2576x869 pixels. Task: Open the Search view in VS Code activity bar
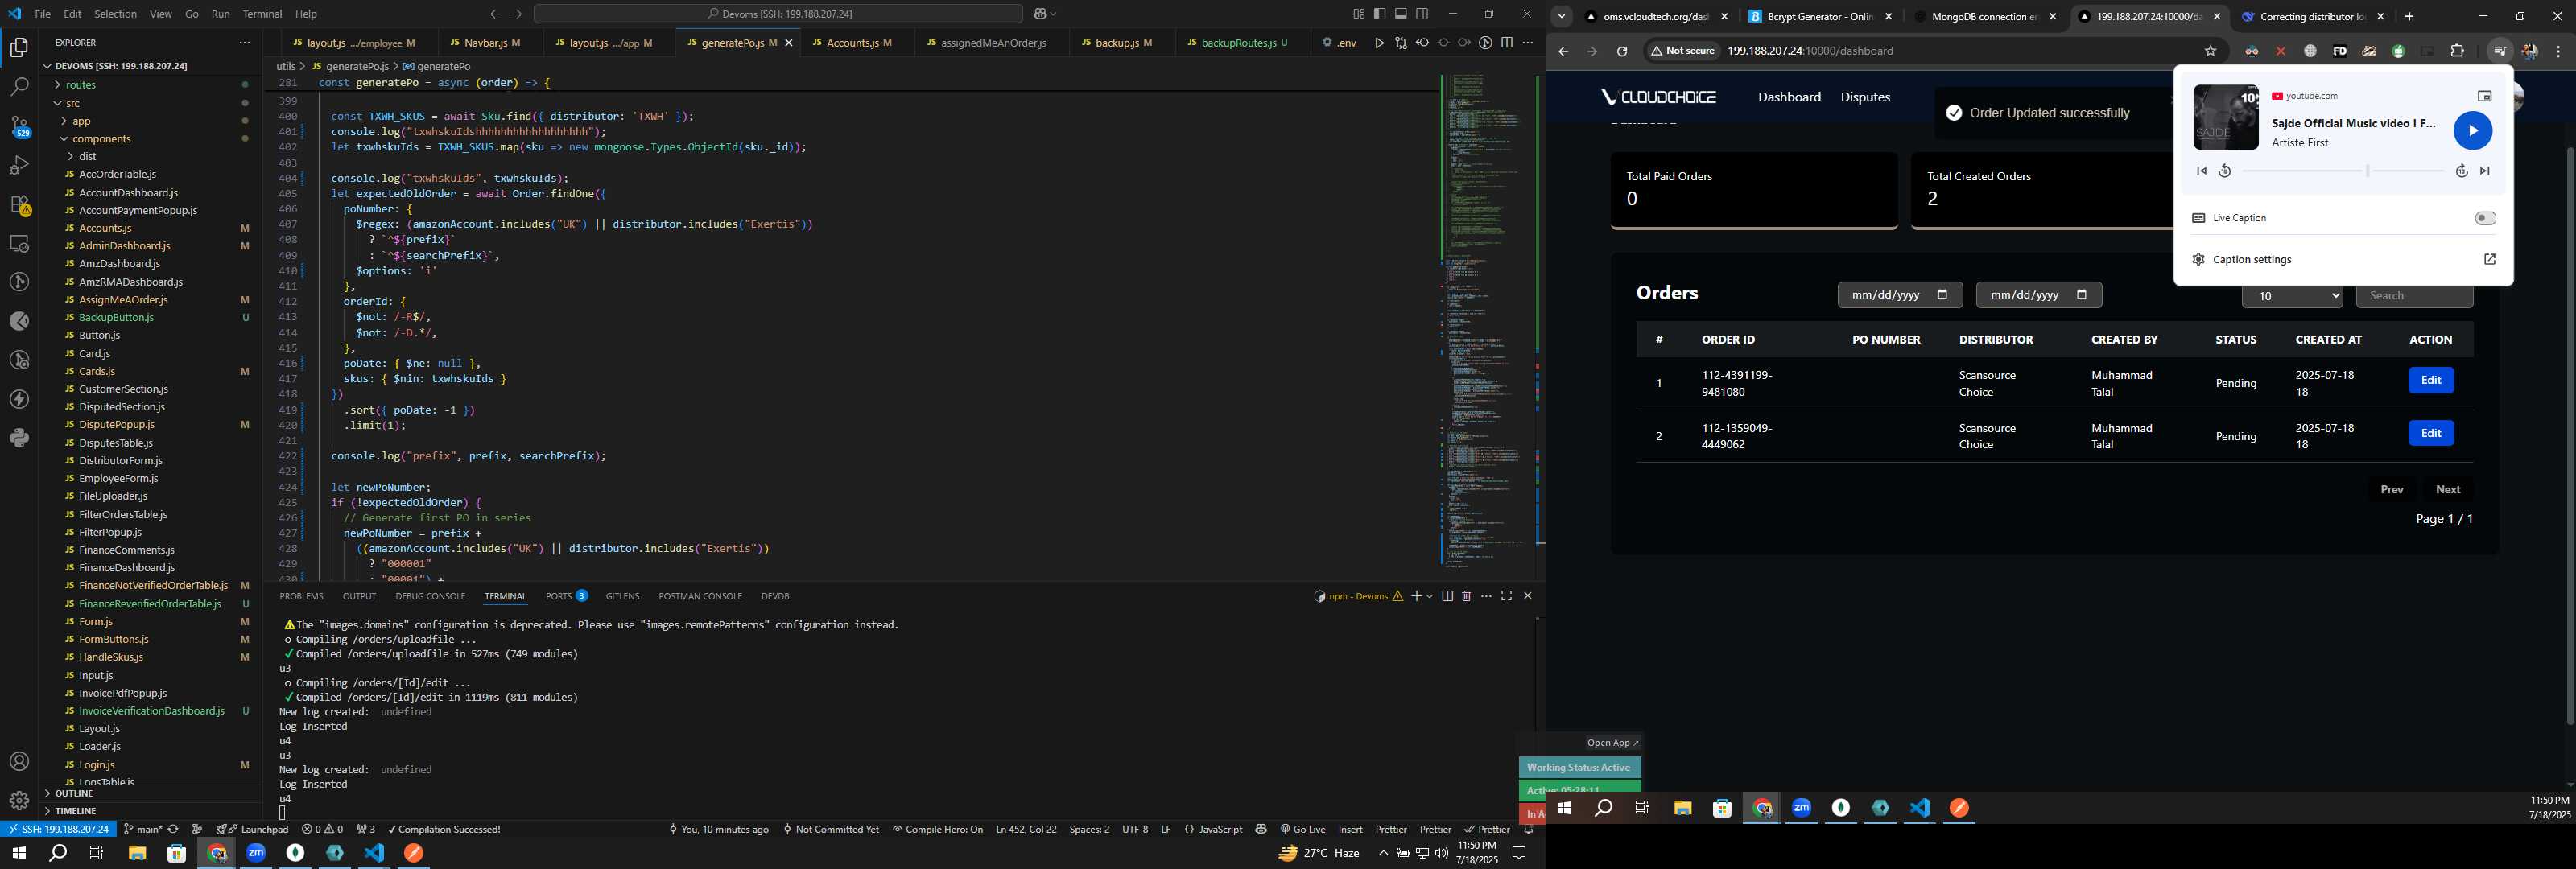pyautogui.click(x=19, y=87)
